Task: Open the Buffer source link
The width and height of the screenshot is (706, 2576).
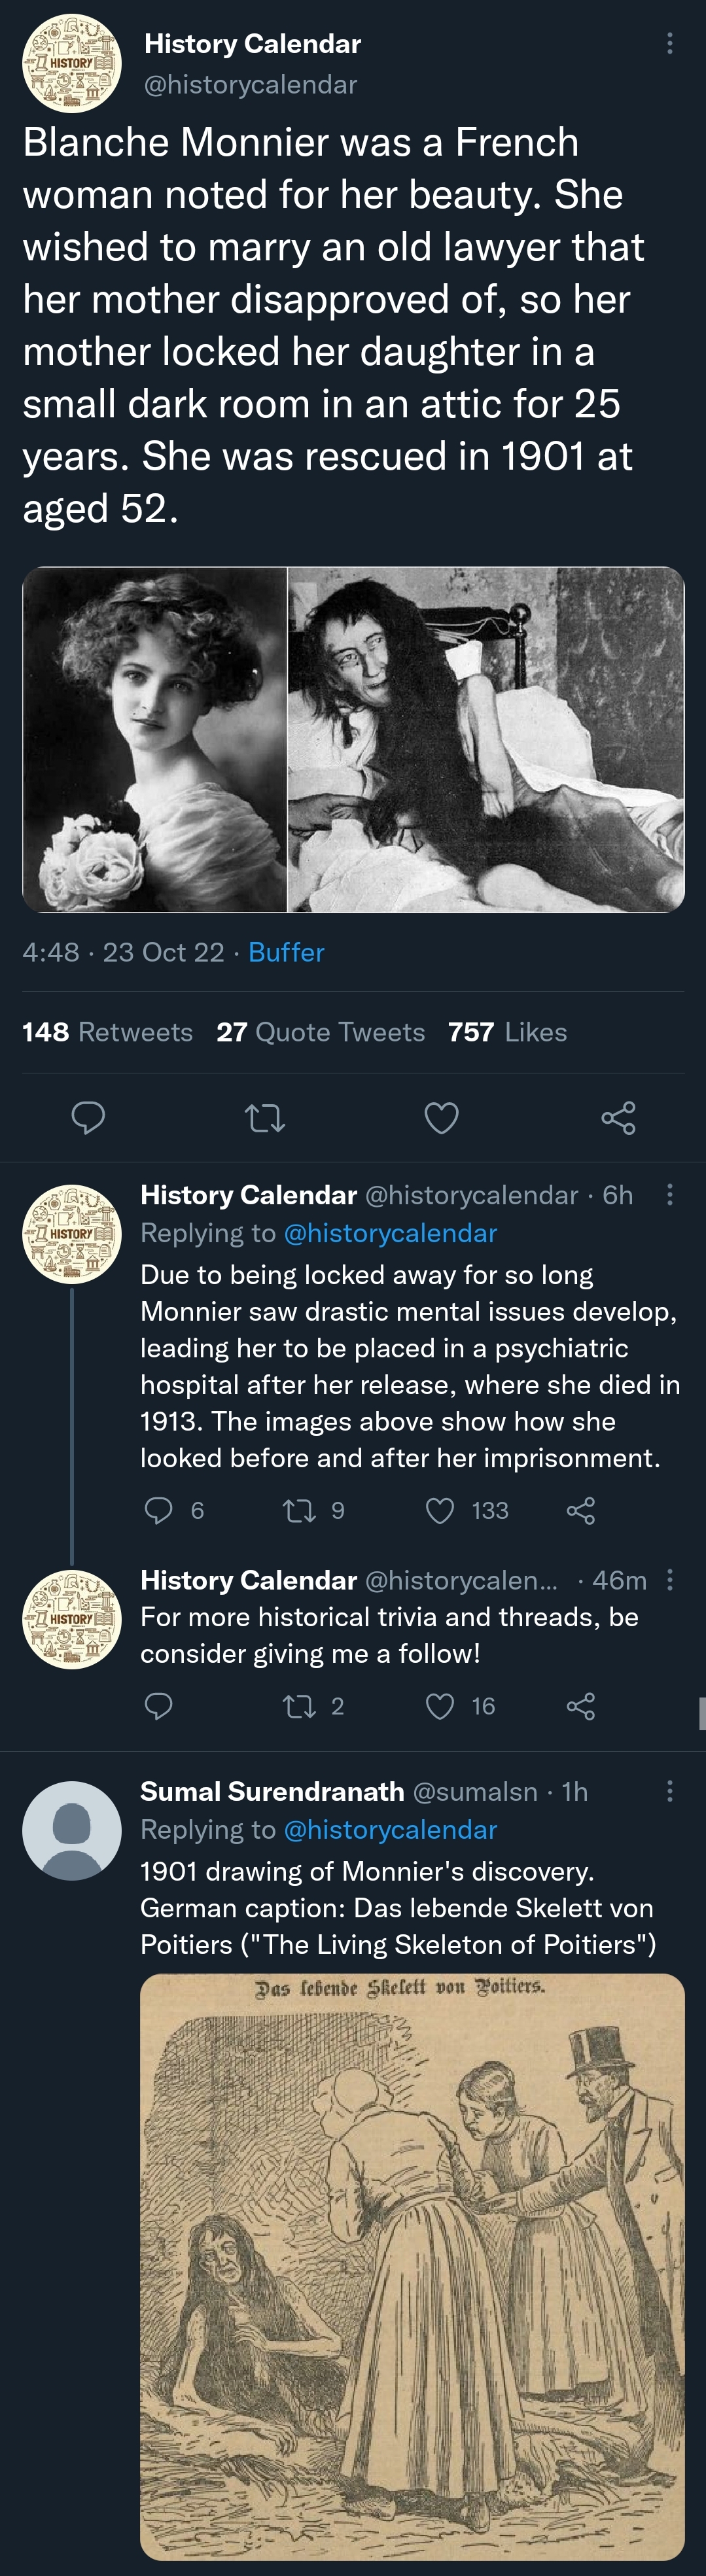Action: tap(286, 952)
